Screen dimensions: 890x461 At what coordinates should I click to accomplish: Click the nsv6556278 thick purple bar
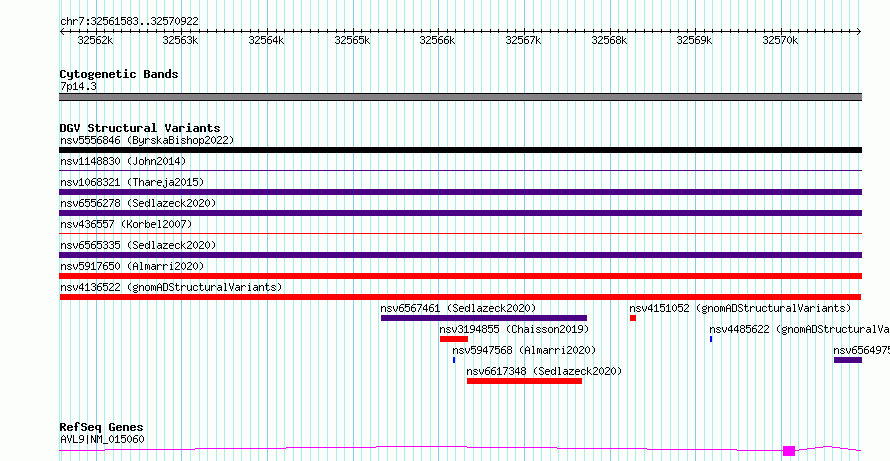point(460,213)
